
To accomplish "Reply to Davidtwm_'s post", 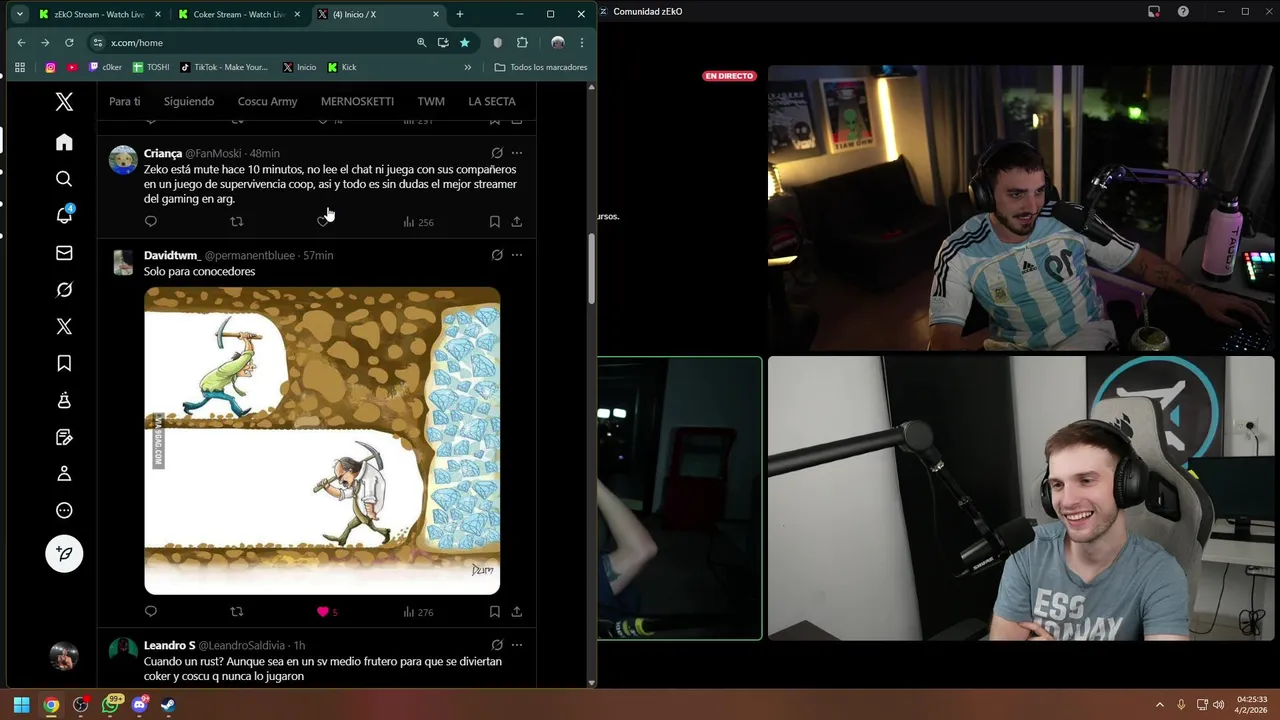I will [x=151, y=611].
